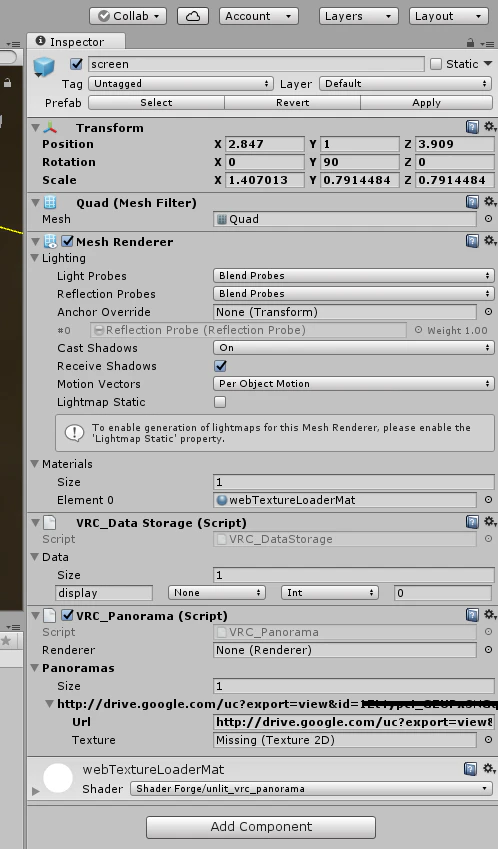Open the Account menu
The height and width of the screenshot is (849, 498).
(259, 16)
